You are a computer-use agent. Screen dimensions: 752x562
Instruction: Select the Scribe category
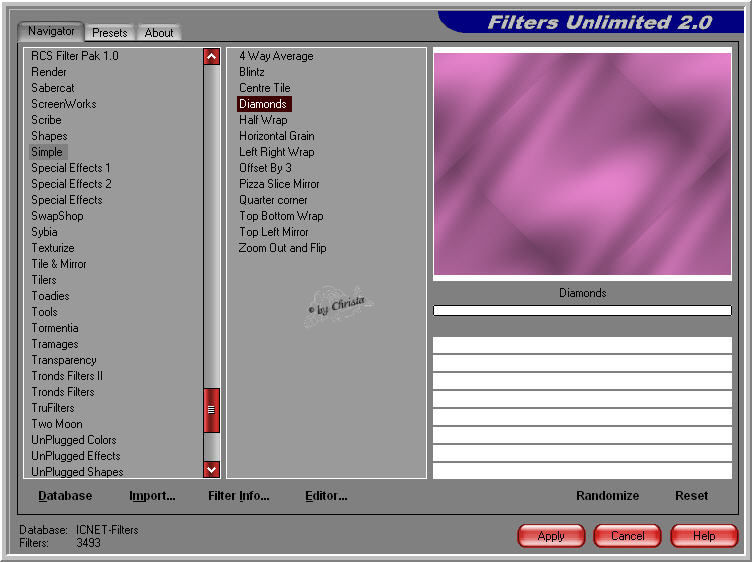(46, 120)
